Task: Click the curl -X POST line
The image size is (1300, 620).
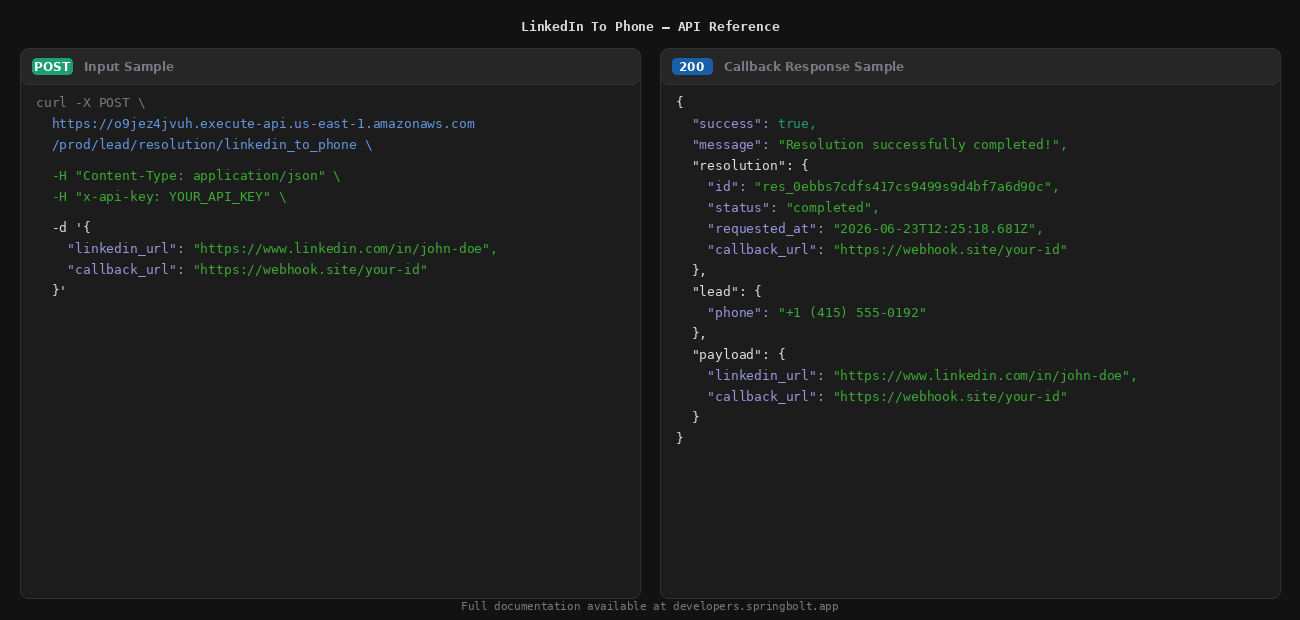Action: click(91, 103)
